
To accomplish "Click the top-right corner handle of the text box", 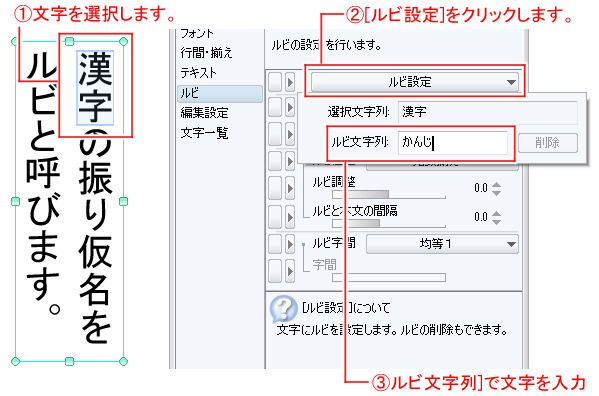I will 123,41.
